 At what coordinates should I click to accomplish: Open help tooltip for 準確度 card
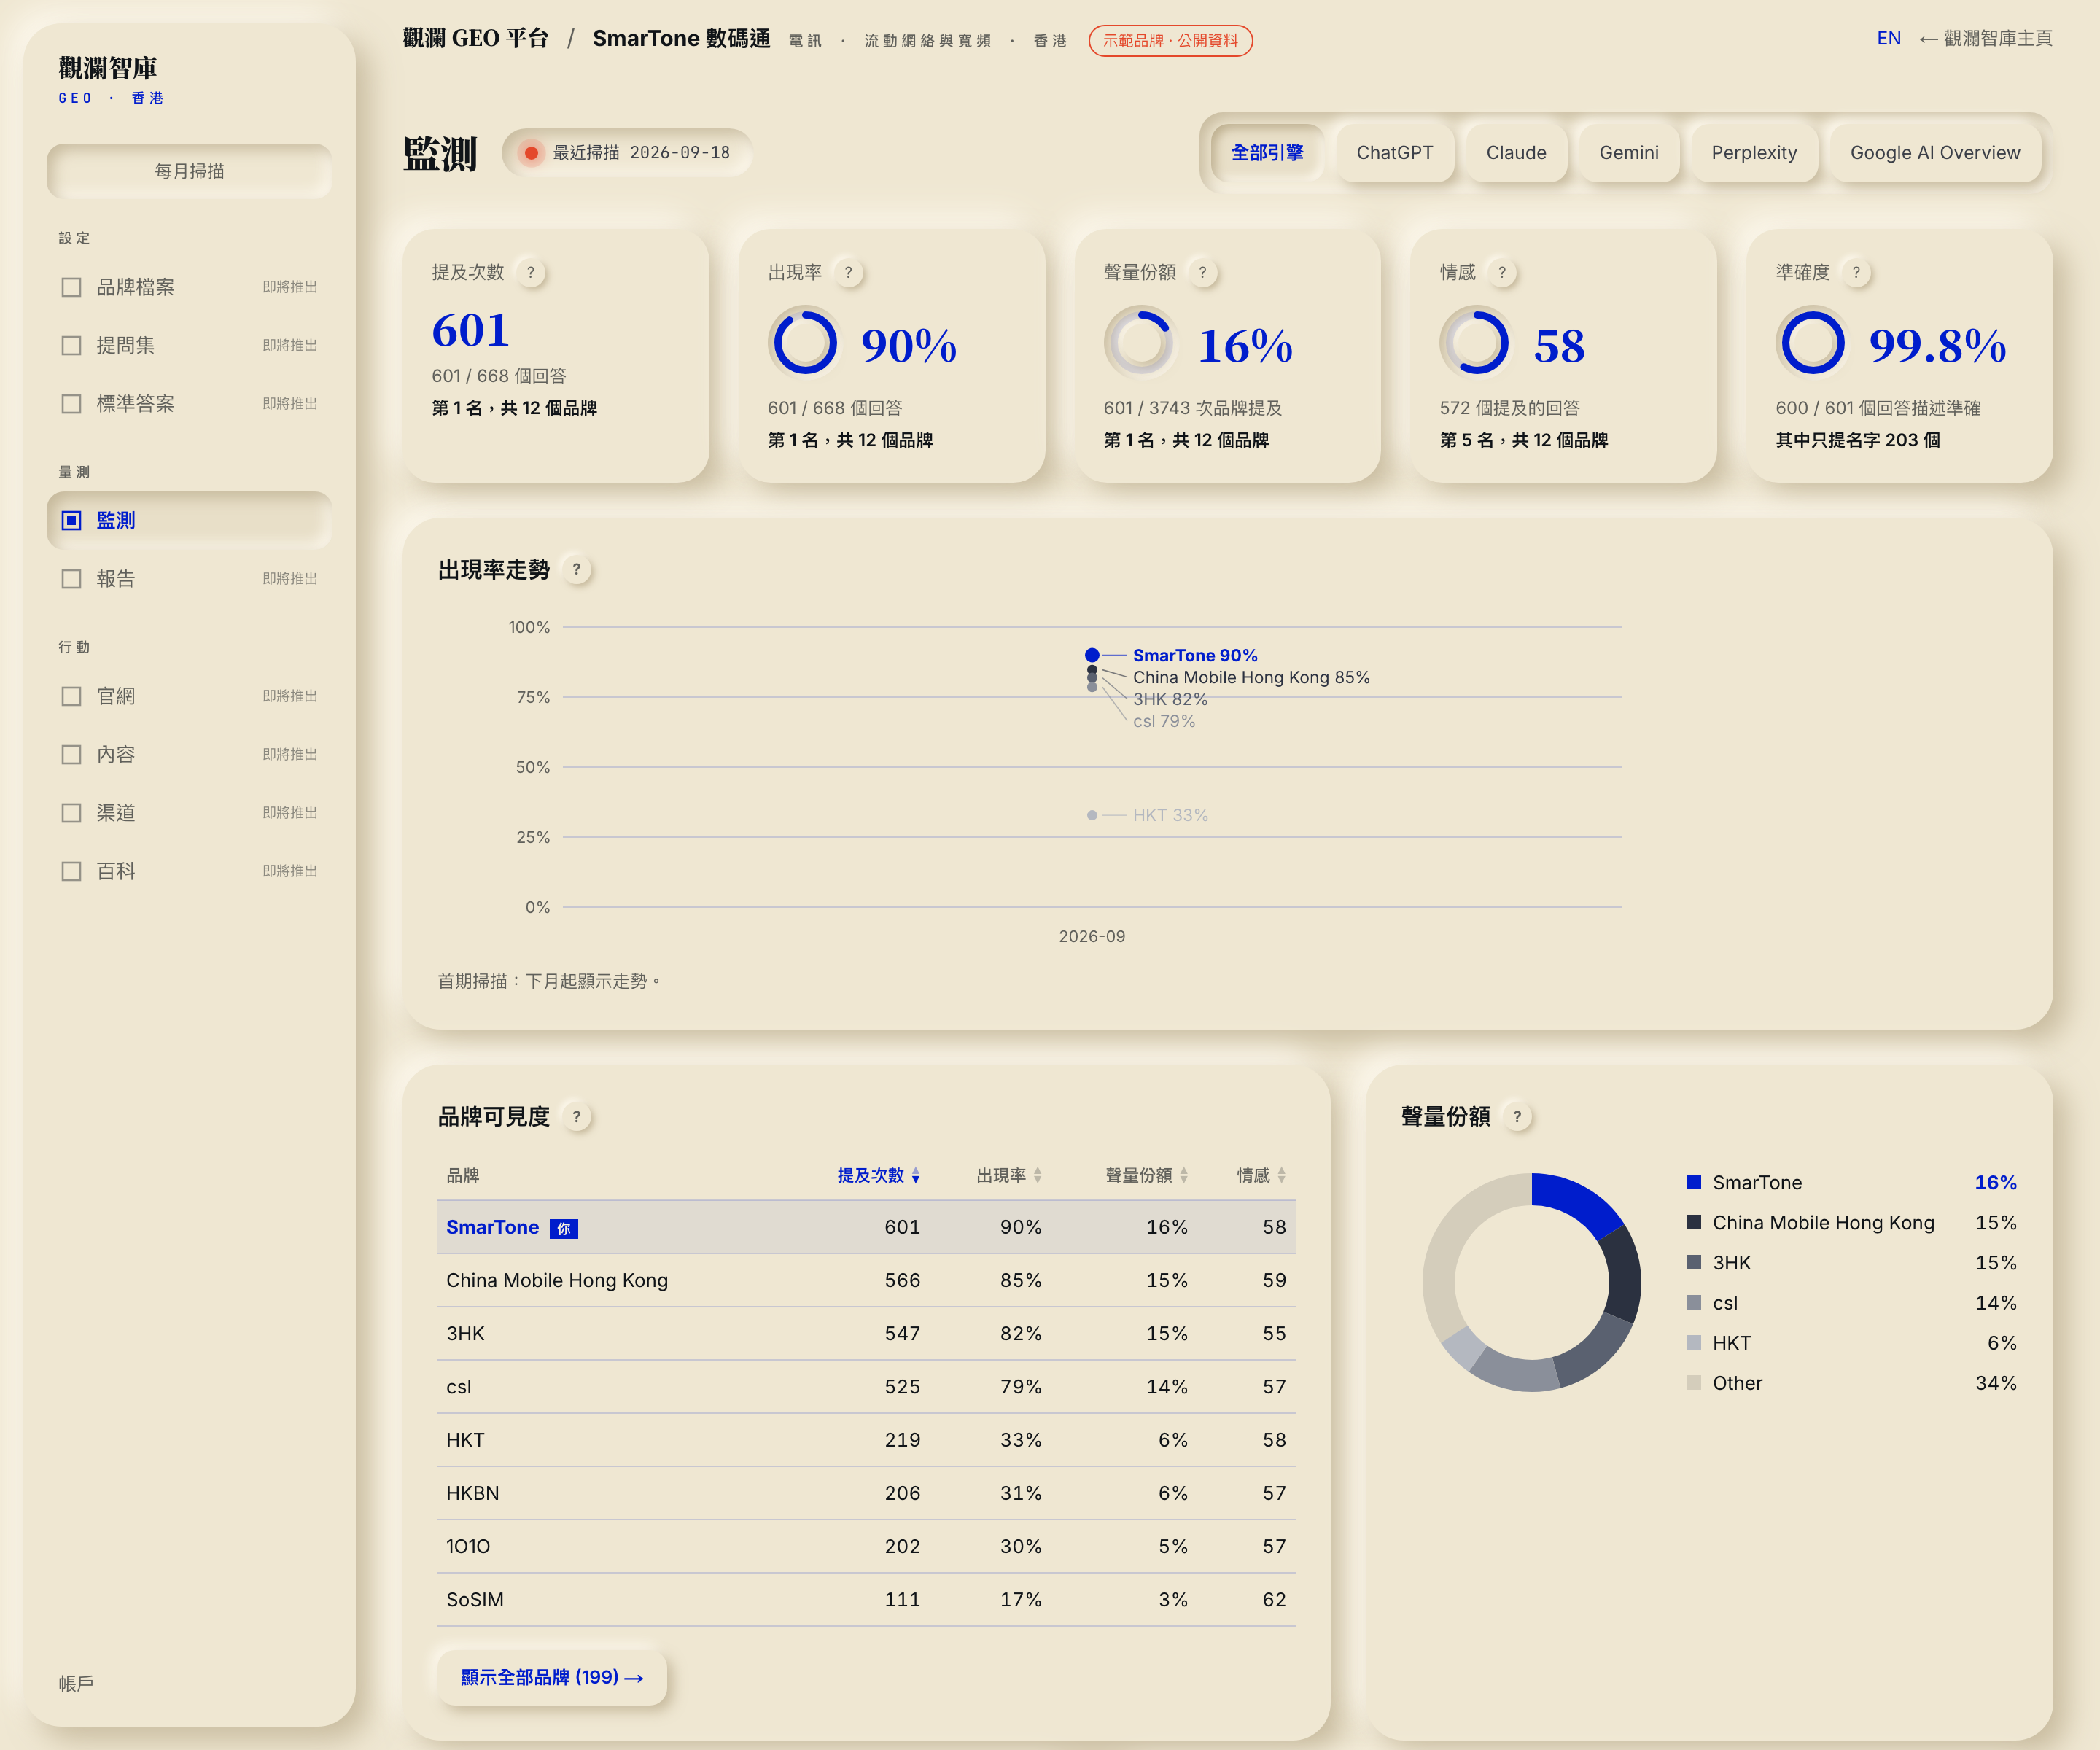1857,272
